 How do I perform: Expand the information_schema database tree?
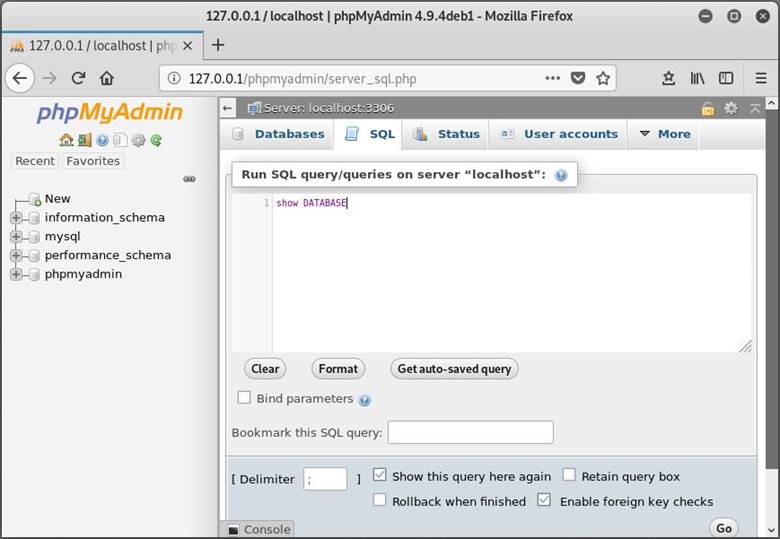16,218
